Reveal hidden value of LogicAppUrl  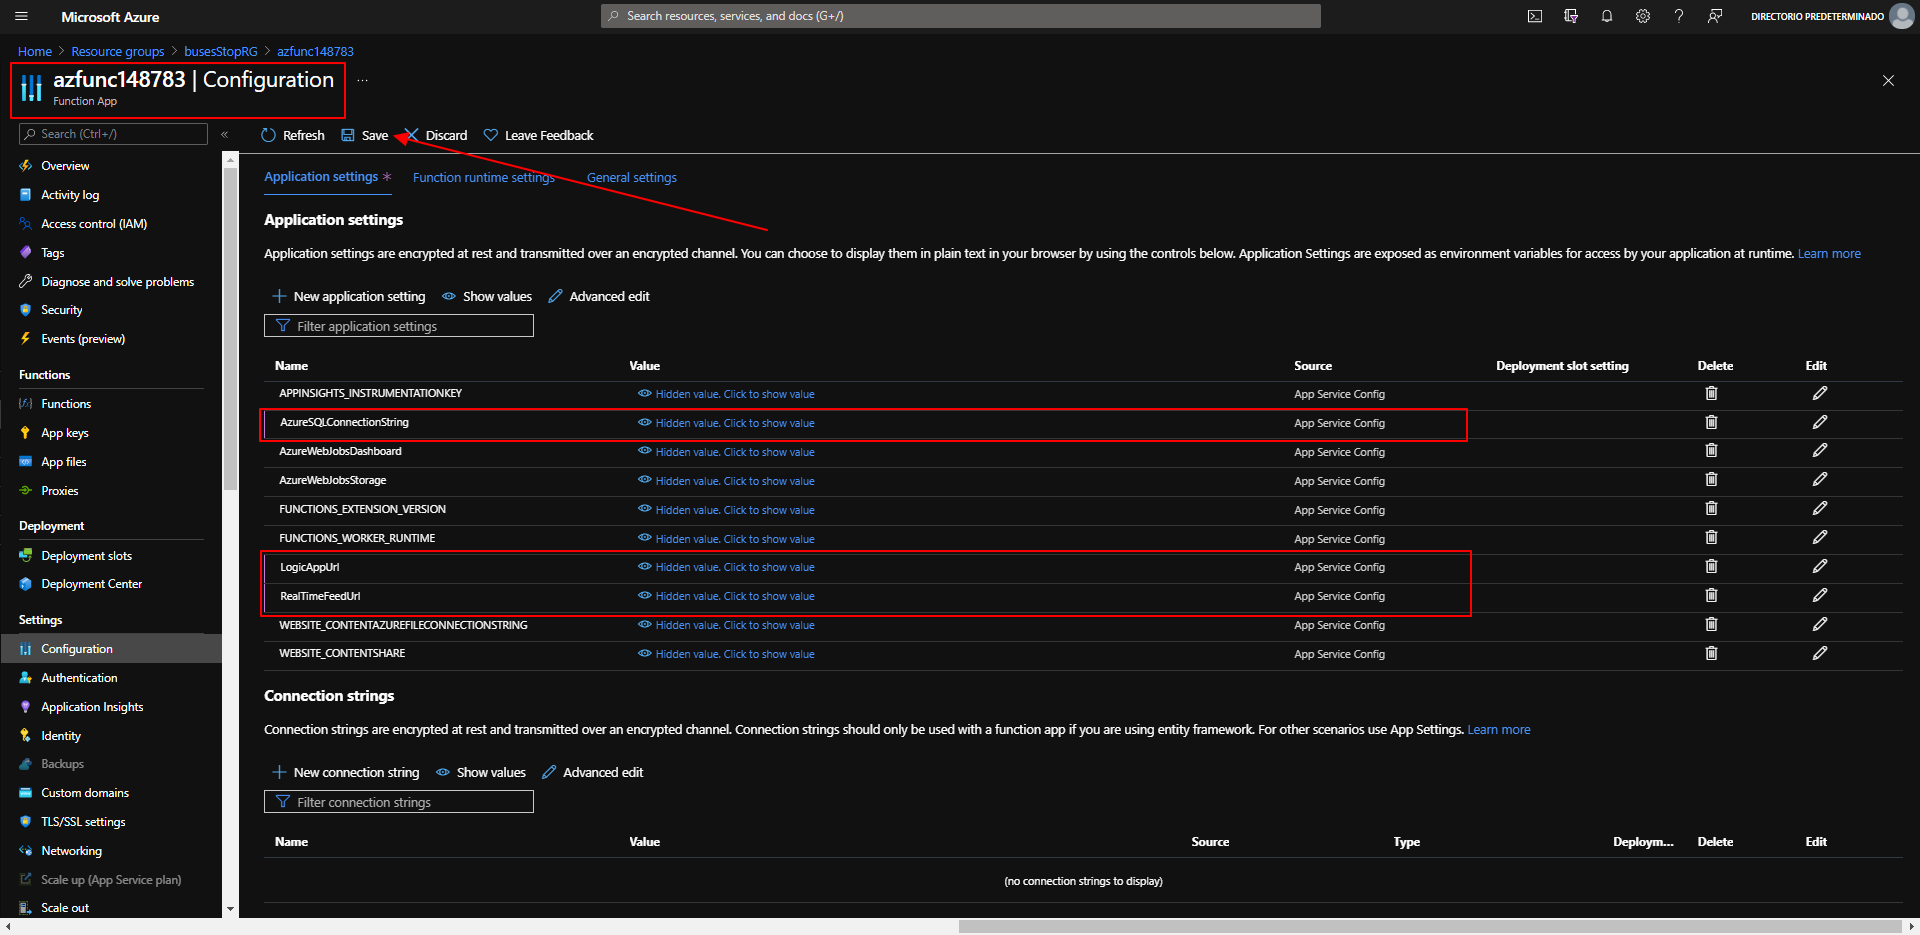click(x=726, y=567)
